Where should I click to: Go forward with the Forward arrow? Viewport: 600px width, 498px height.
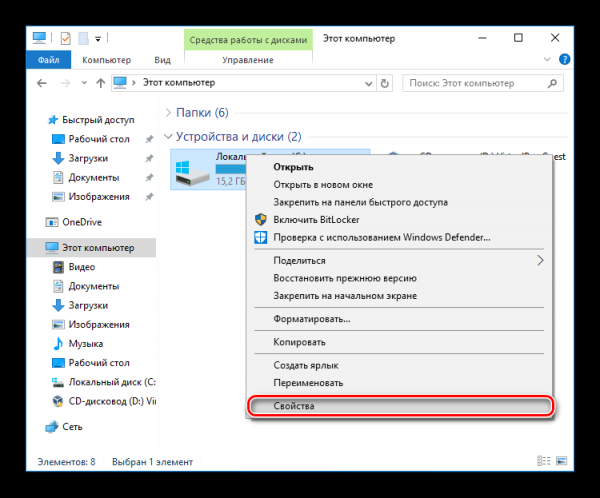click(x=65, y=83)
